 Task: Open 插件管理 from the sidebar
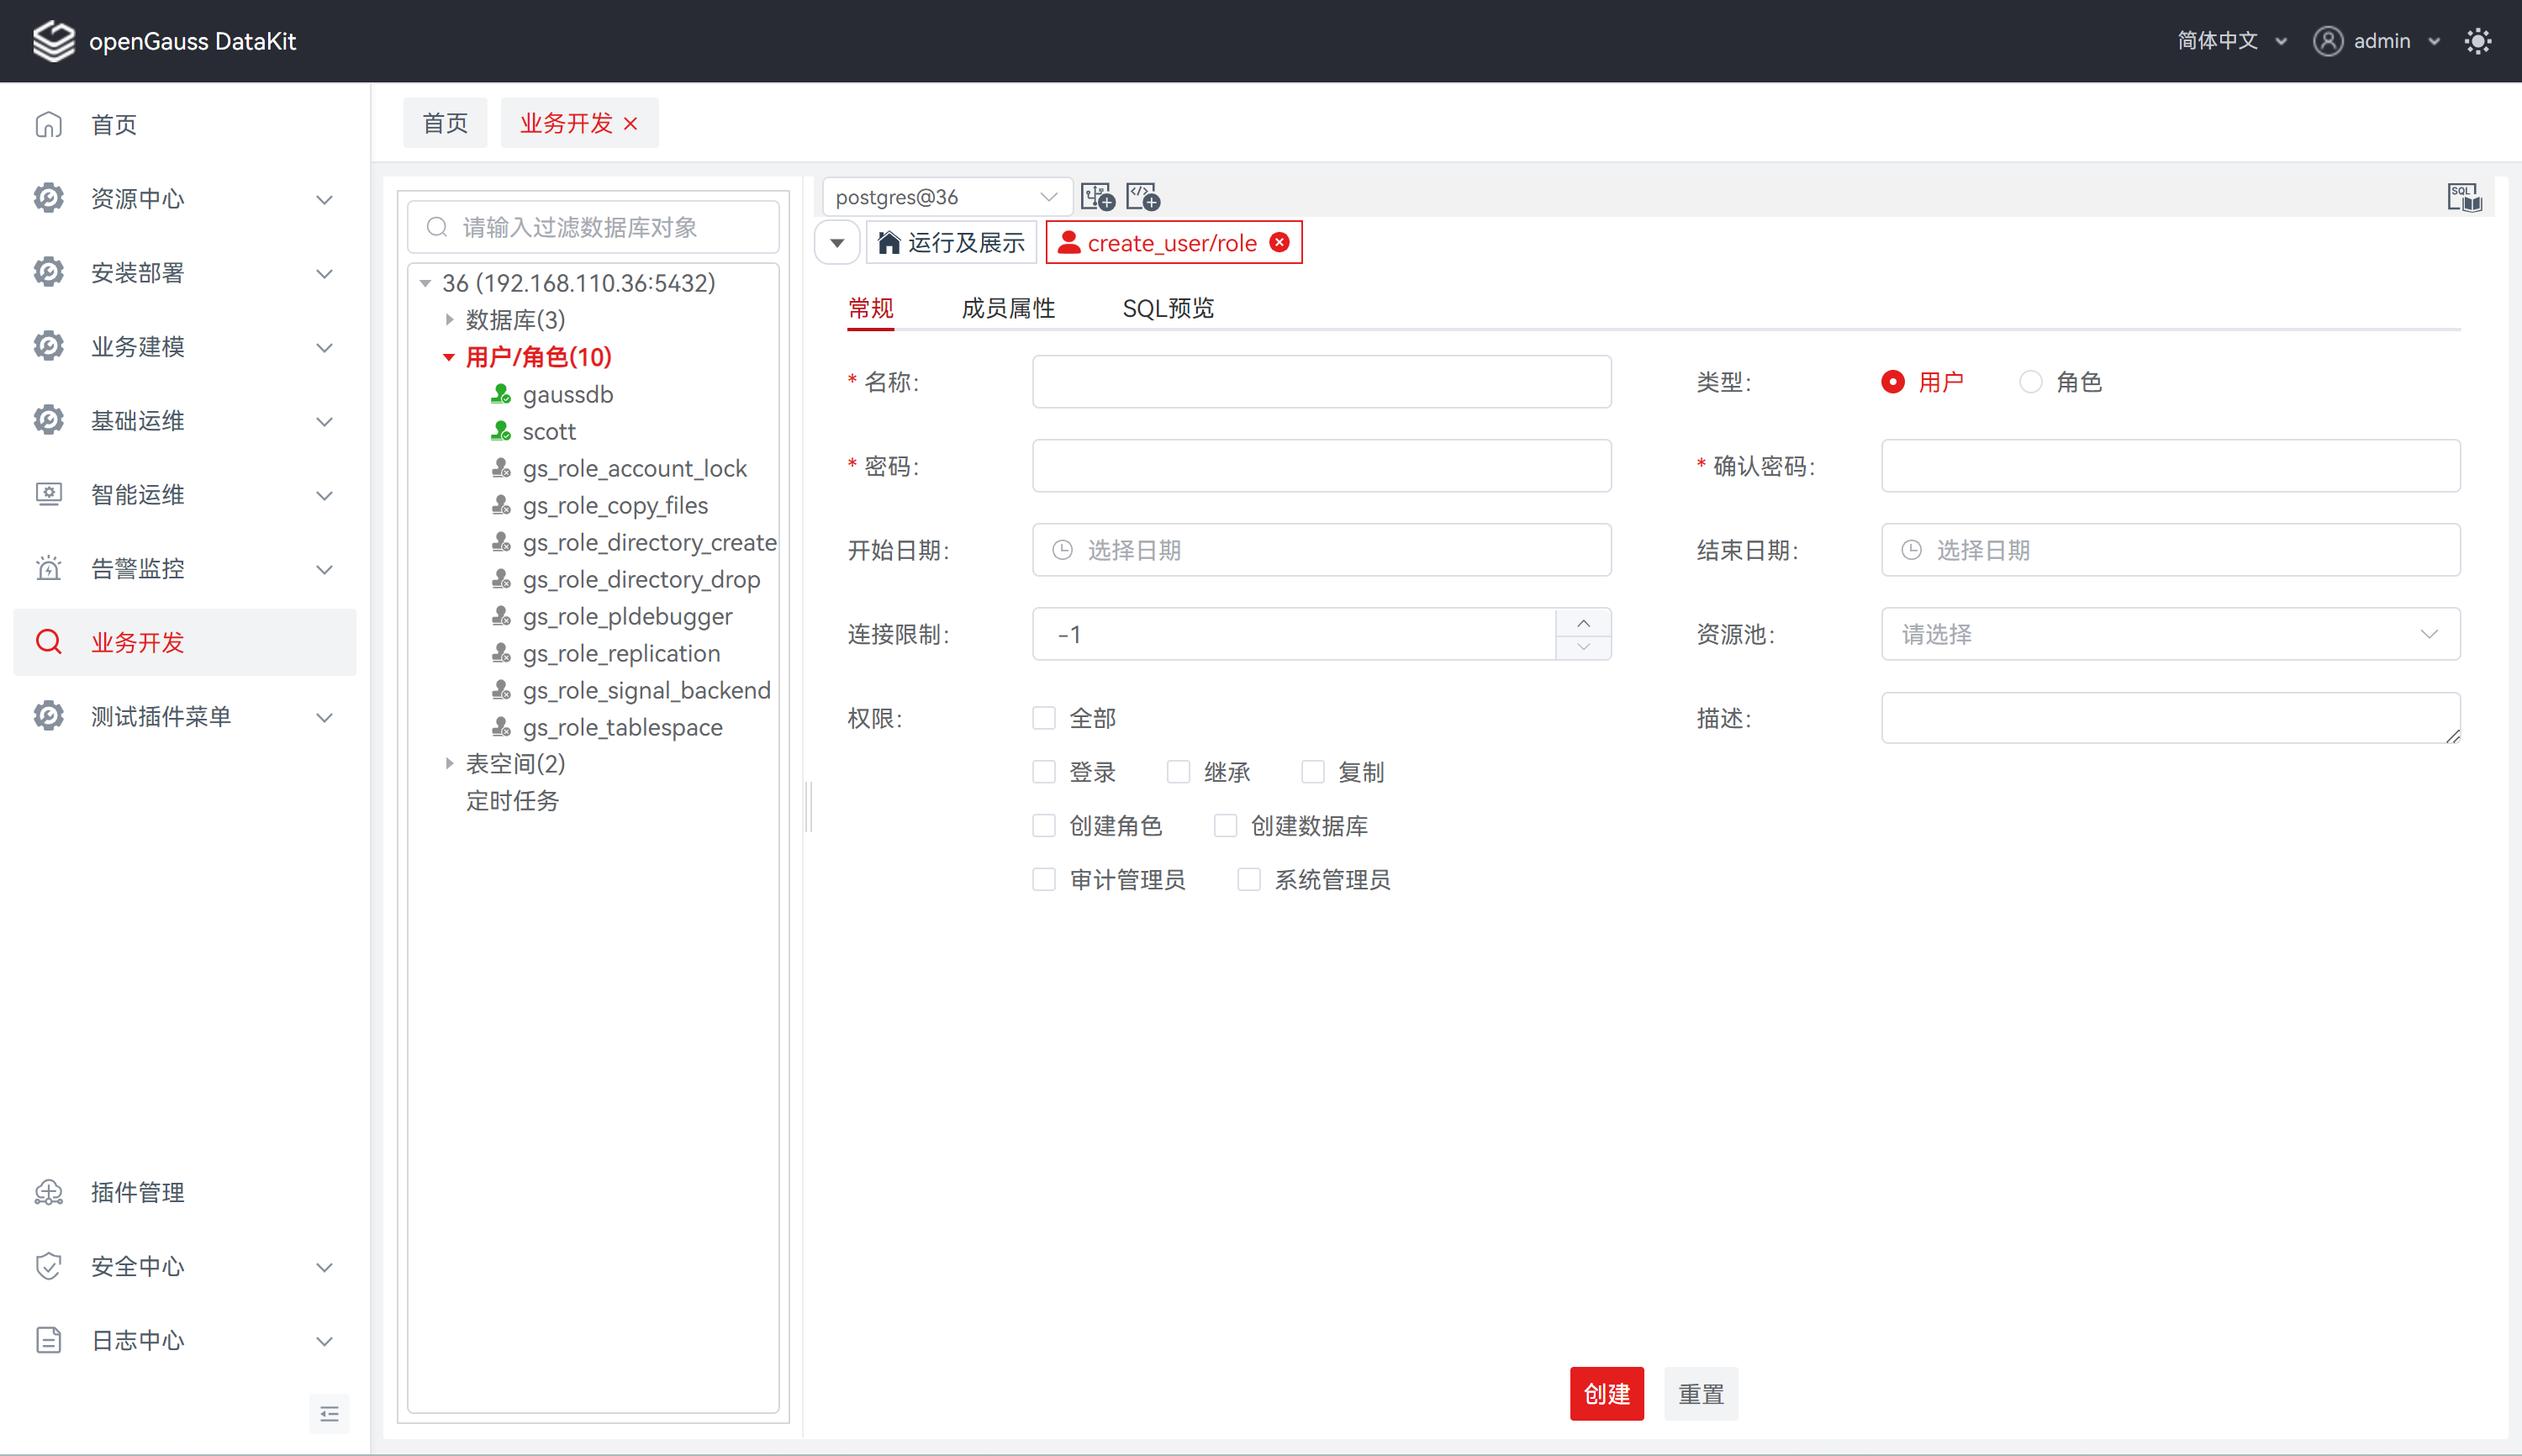137,1192
